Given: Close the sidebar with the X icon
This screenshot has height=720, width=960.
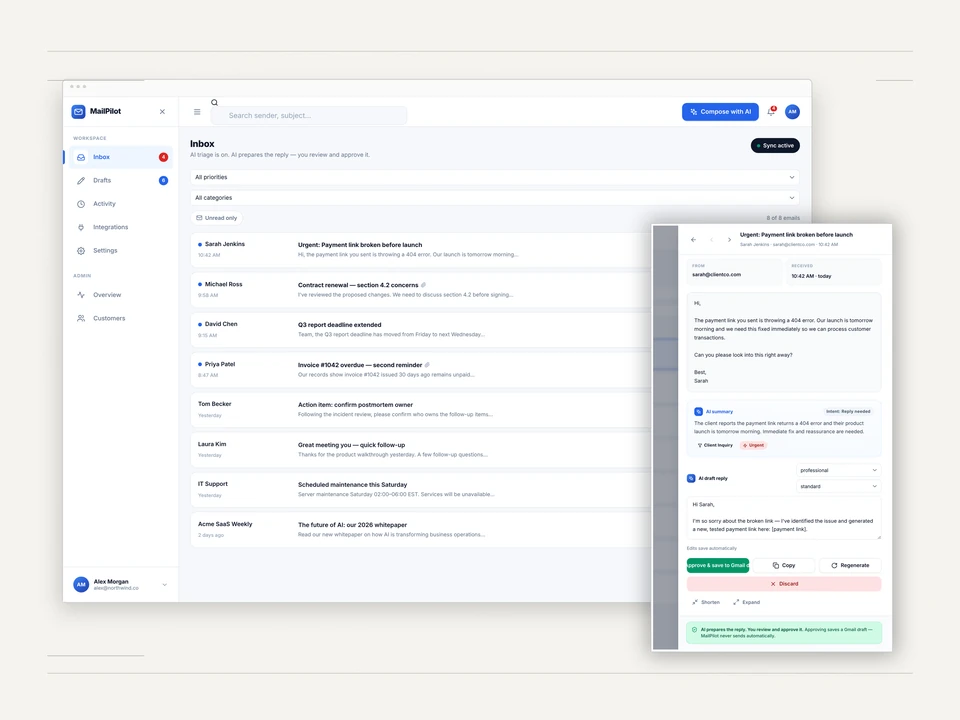Looking at the screenshot, I should click(162, 111).
